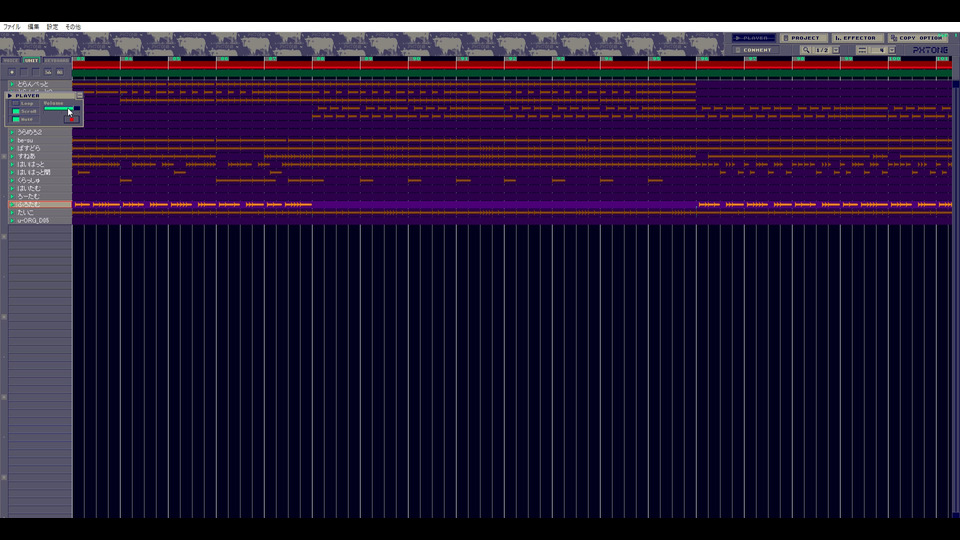
Task: Click the first unit toolbar button with dot
Action: tap(12, 72)
